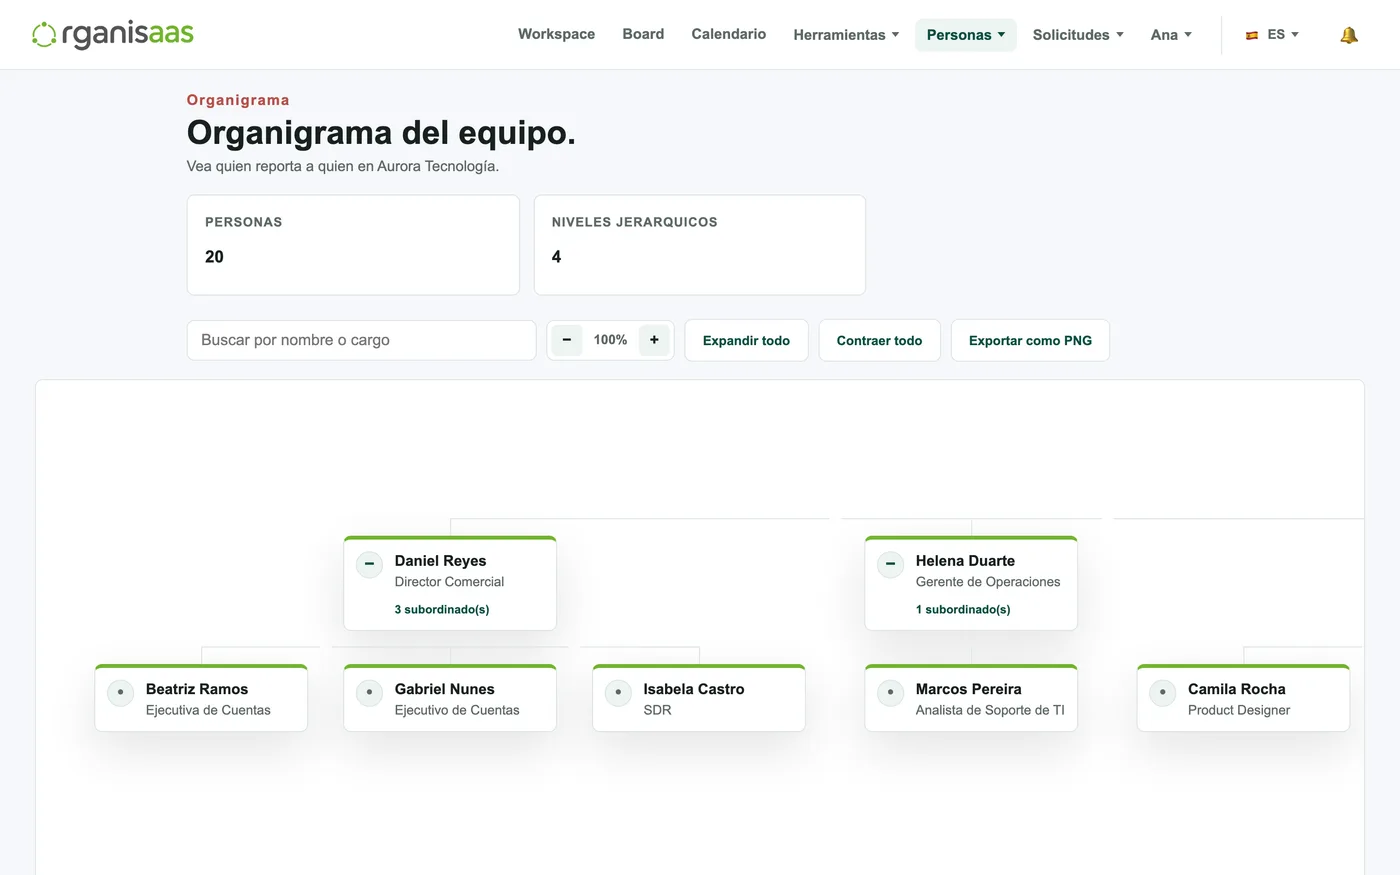Open the Personas dropdown menu
Screen dimensions: 1400x875
(966, 35)
